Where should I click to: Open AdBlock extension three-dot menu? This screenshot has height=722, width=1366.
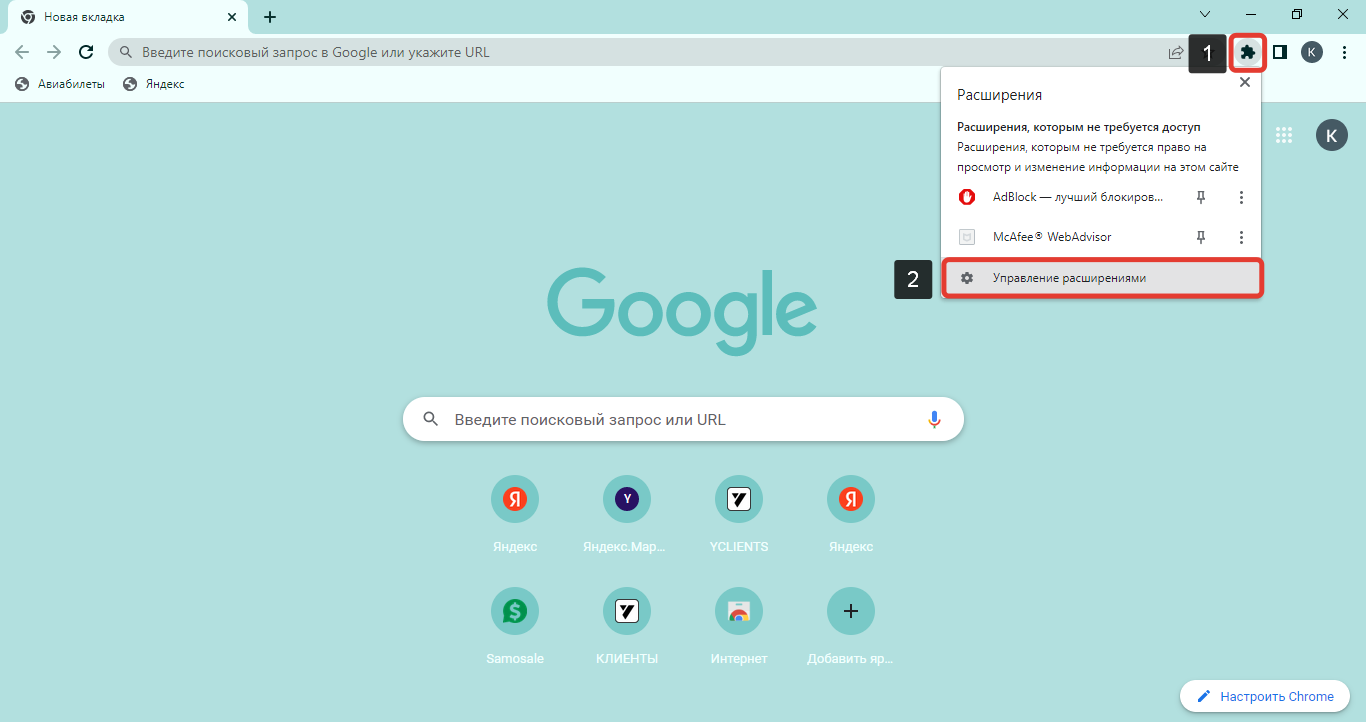tap(1241, 198)
